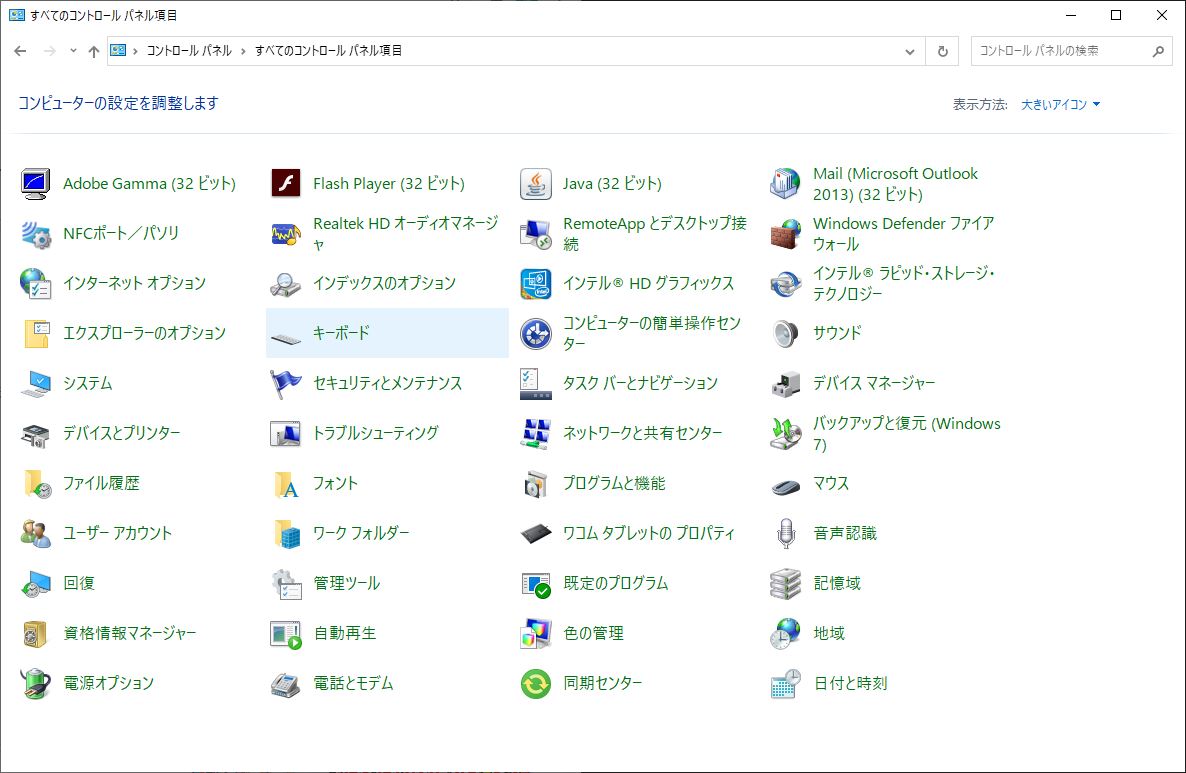Open ネットワークと共有センター icon
The image size is (1186, 773).
pos(536,433)
